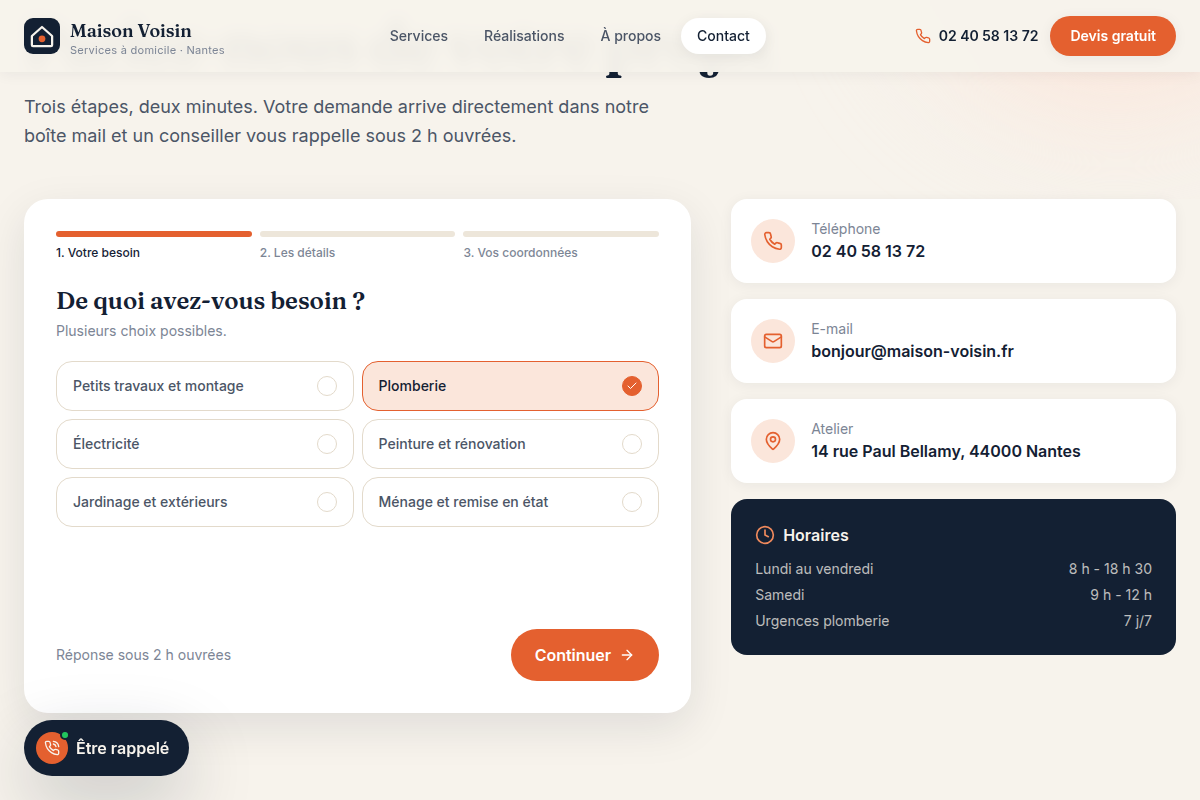
Task: Click the arrow icon on Continuer
Action: coord(627,655)
